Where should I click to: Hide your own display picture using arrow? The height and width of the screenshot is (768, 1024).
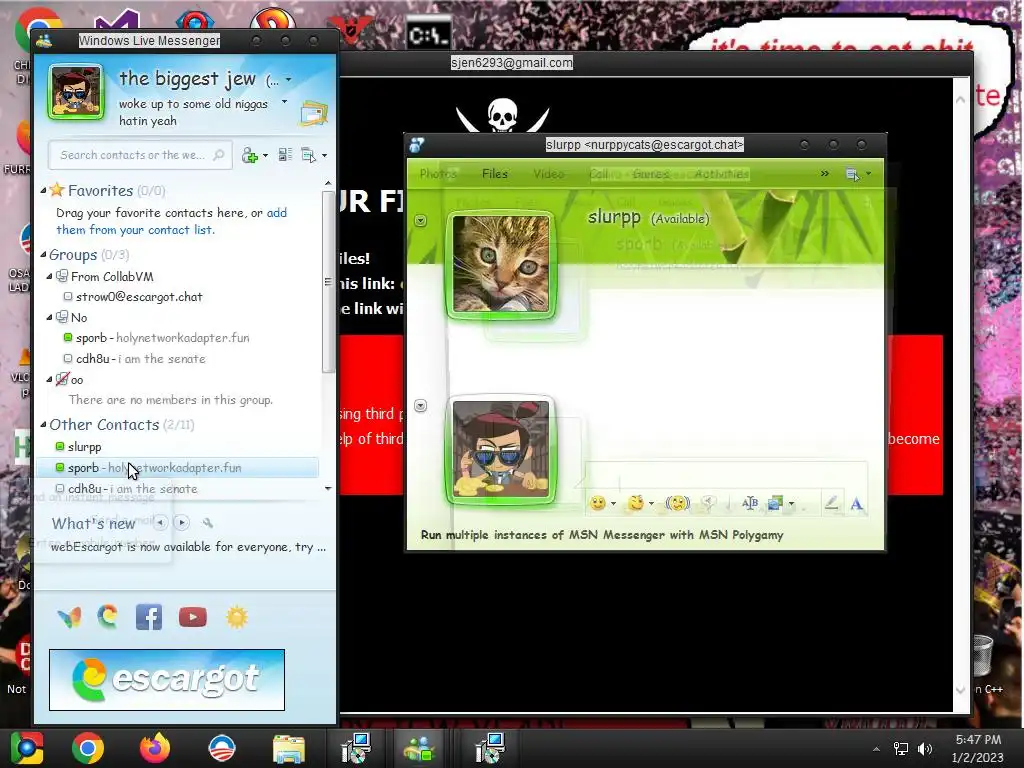(421, 406)
